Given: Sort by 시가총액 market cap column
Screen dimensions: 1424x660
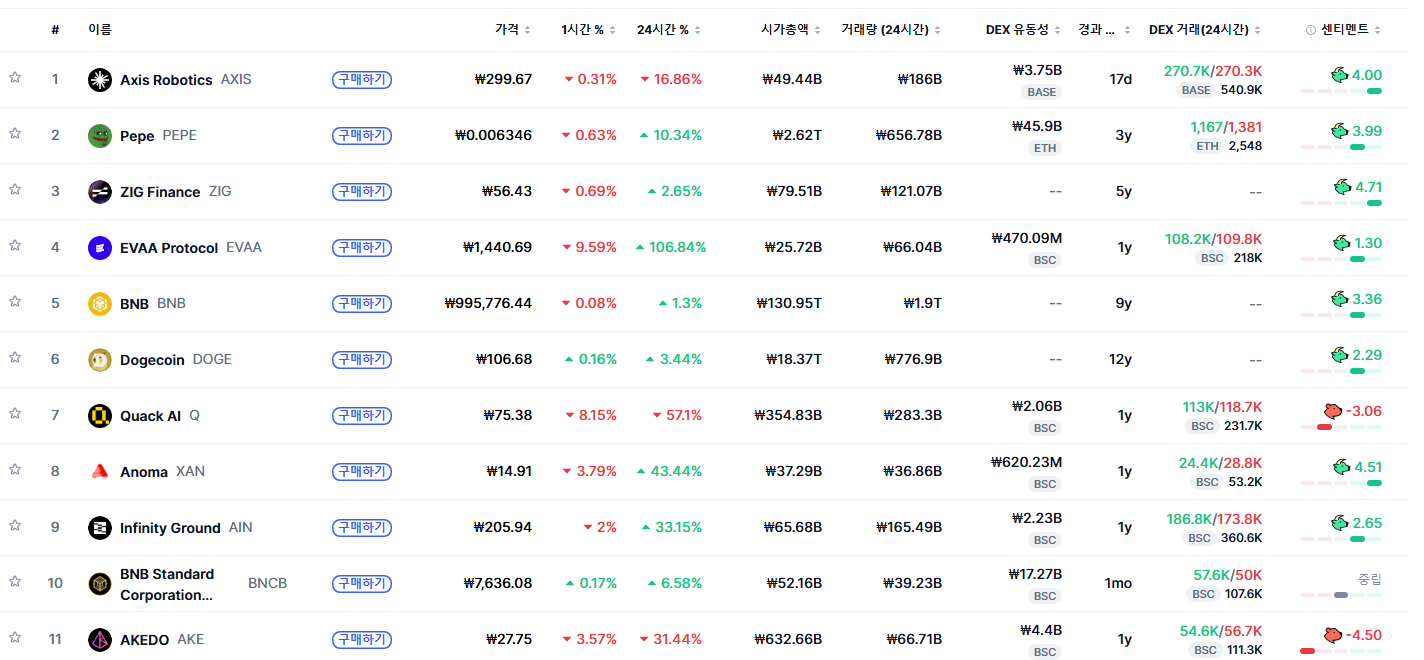Looking at the screenshot, I should click(791, 30).
